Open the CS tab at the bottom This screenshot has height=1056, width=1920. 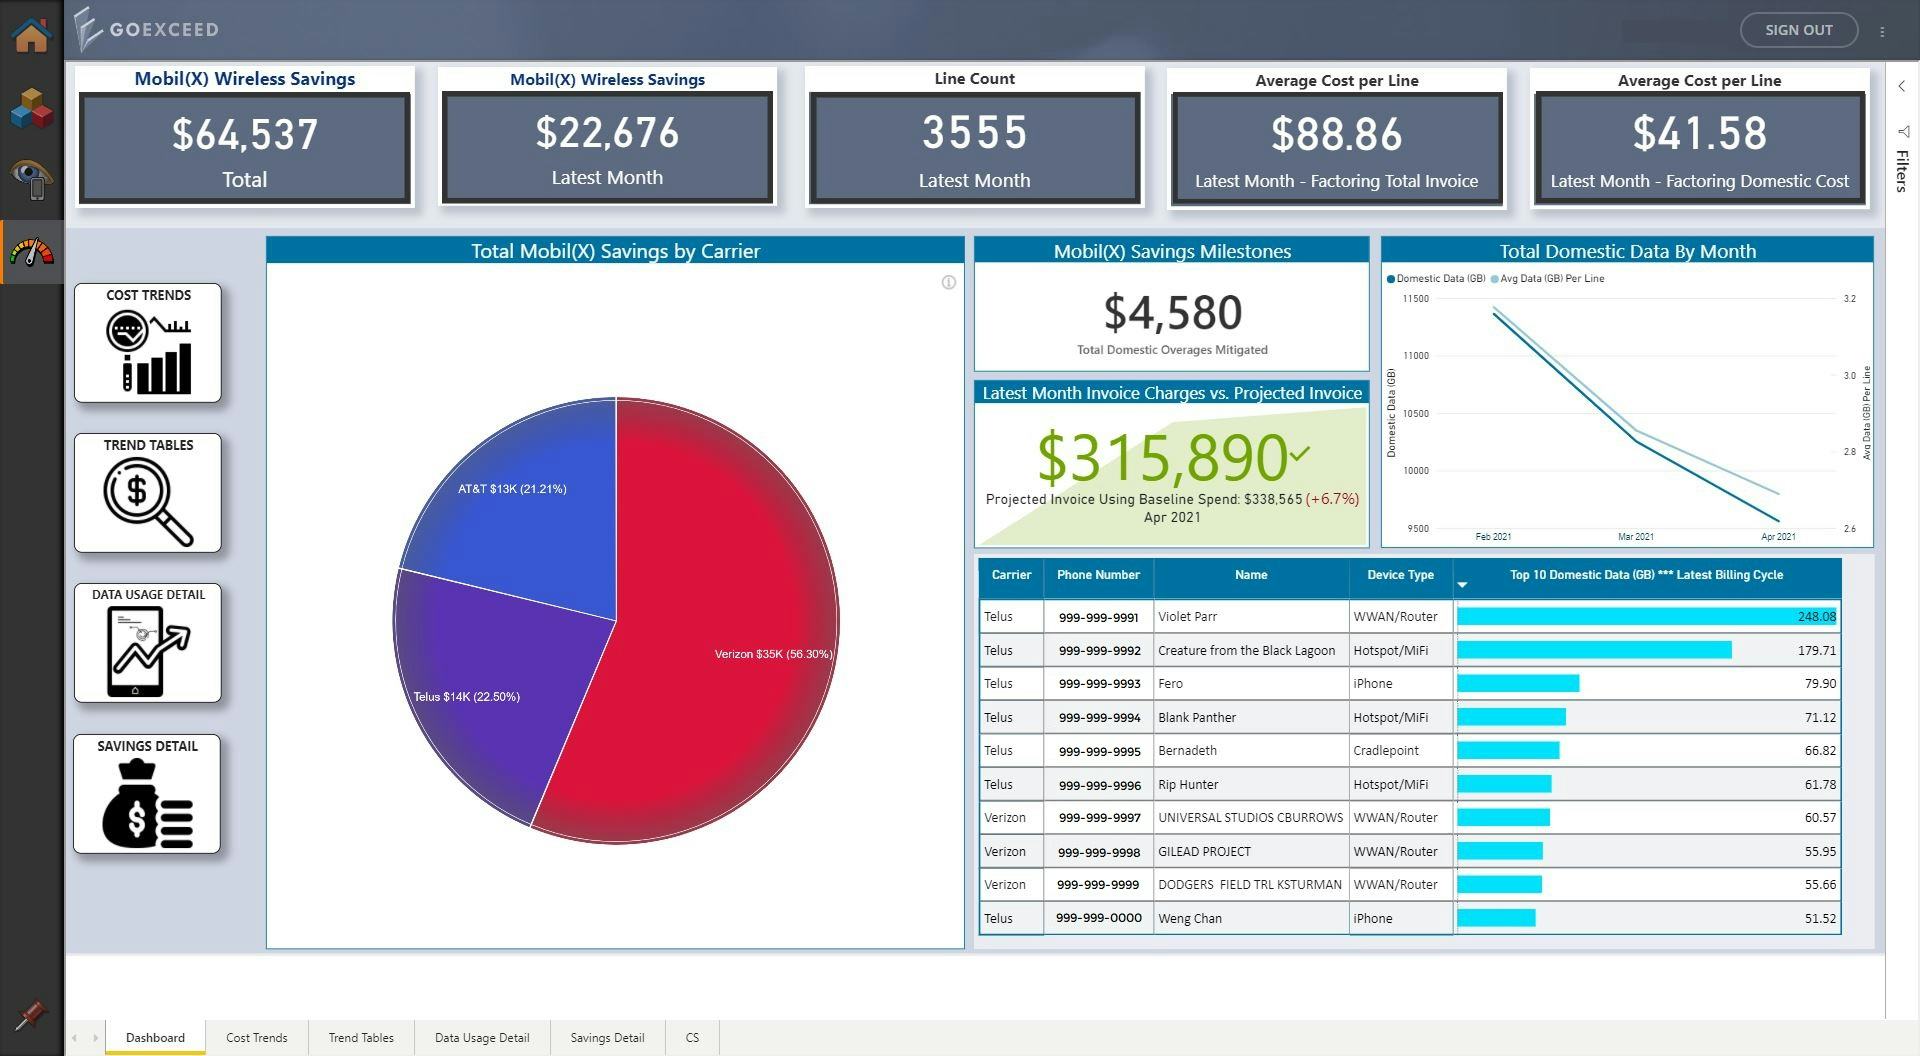coord(692,1037)
